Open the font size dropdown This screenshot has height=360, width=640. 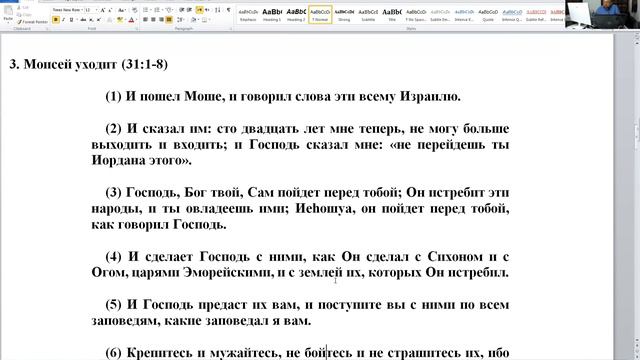(97, 10)
